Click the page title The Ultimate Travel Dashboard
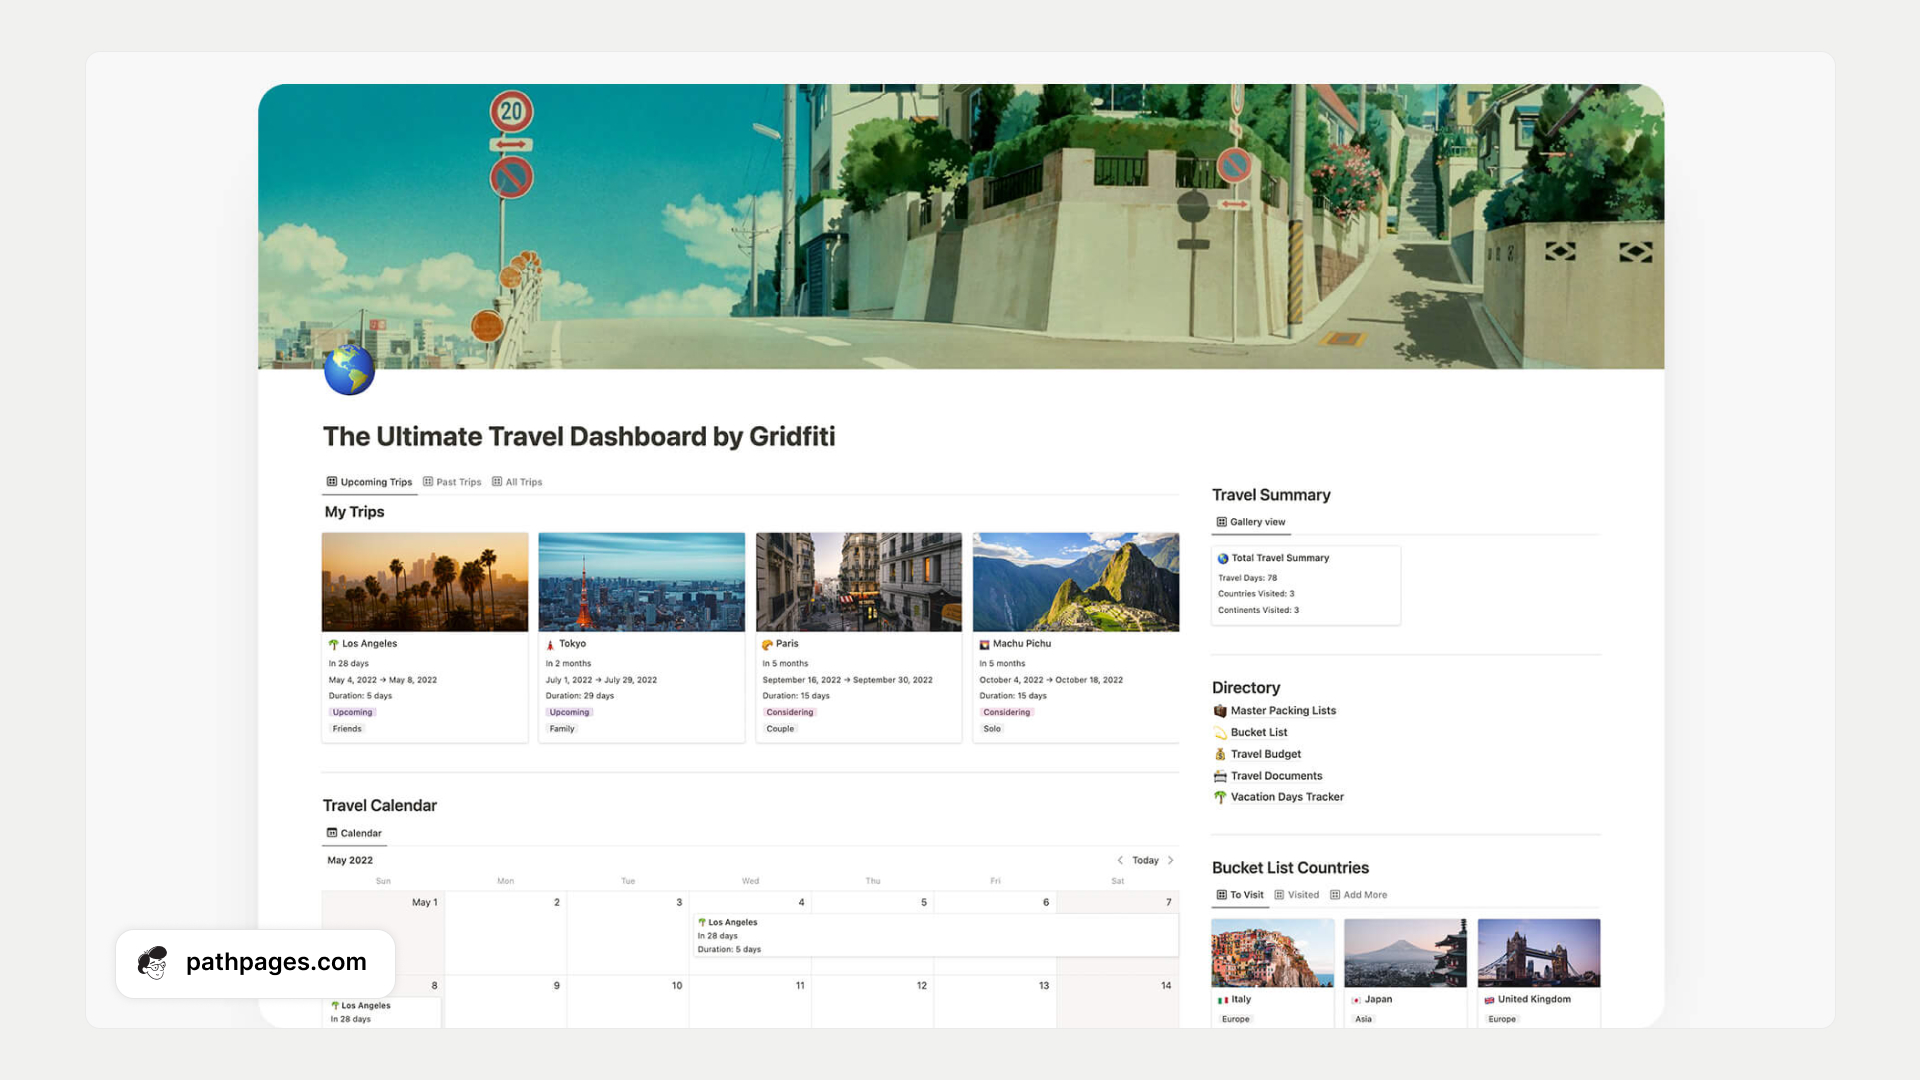 click(x=579, y=437)
